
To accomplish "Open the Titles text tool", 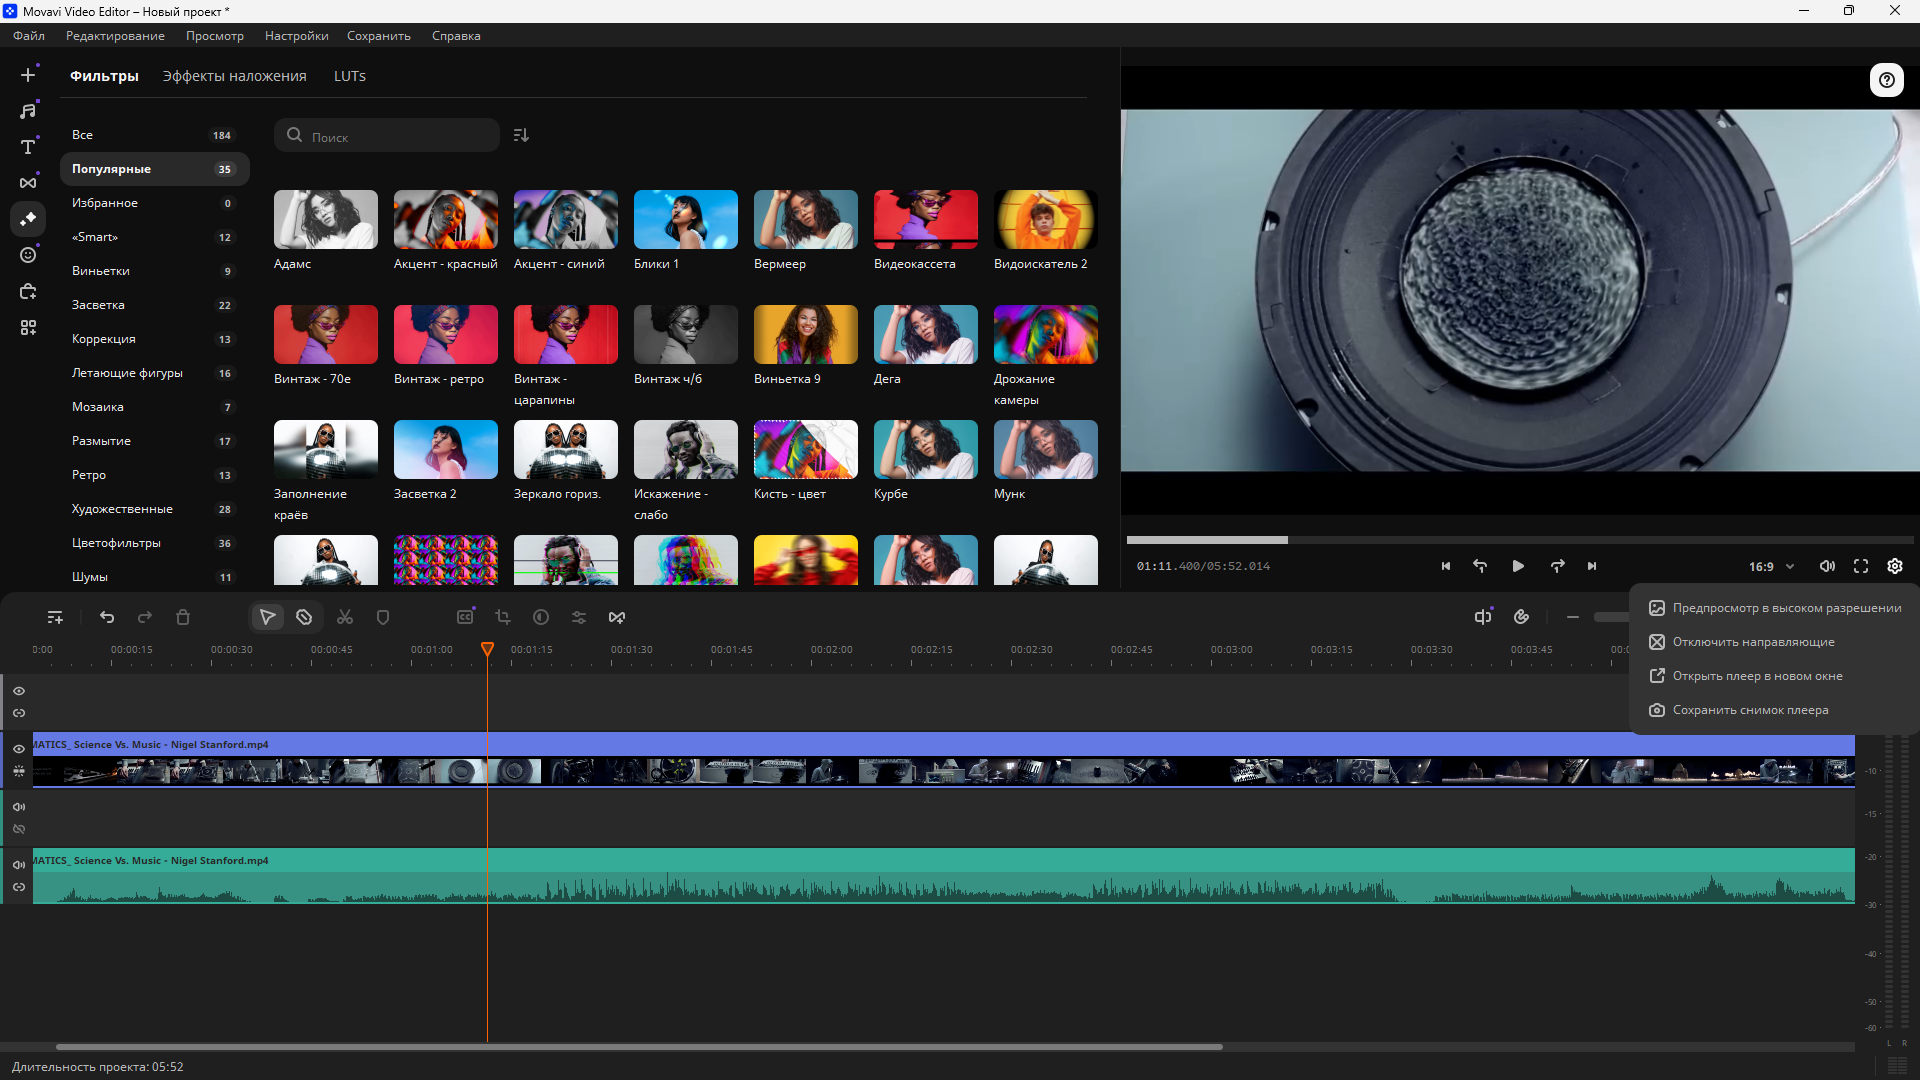I will tap(28, 147).
